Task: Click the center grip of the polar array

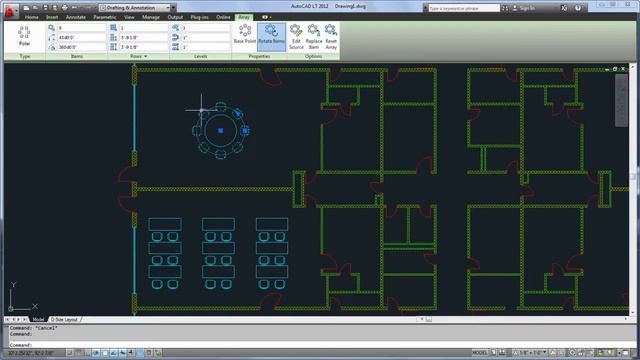Action: point(221,131)
